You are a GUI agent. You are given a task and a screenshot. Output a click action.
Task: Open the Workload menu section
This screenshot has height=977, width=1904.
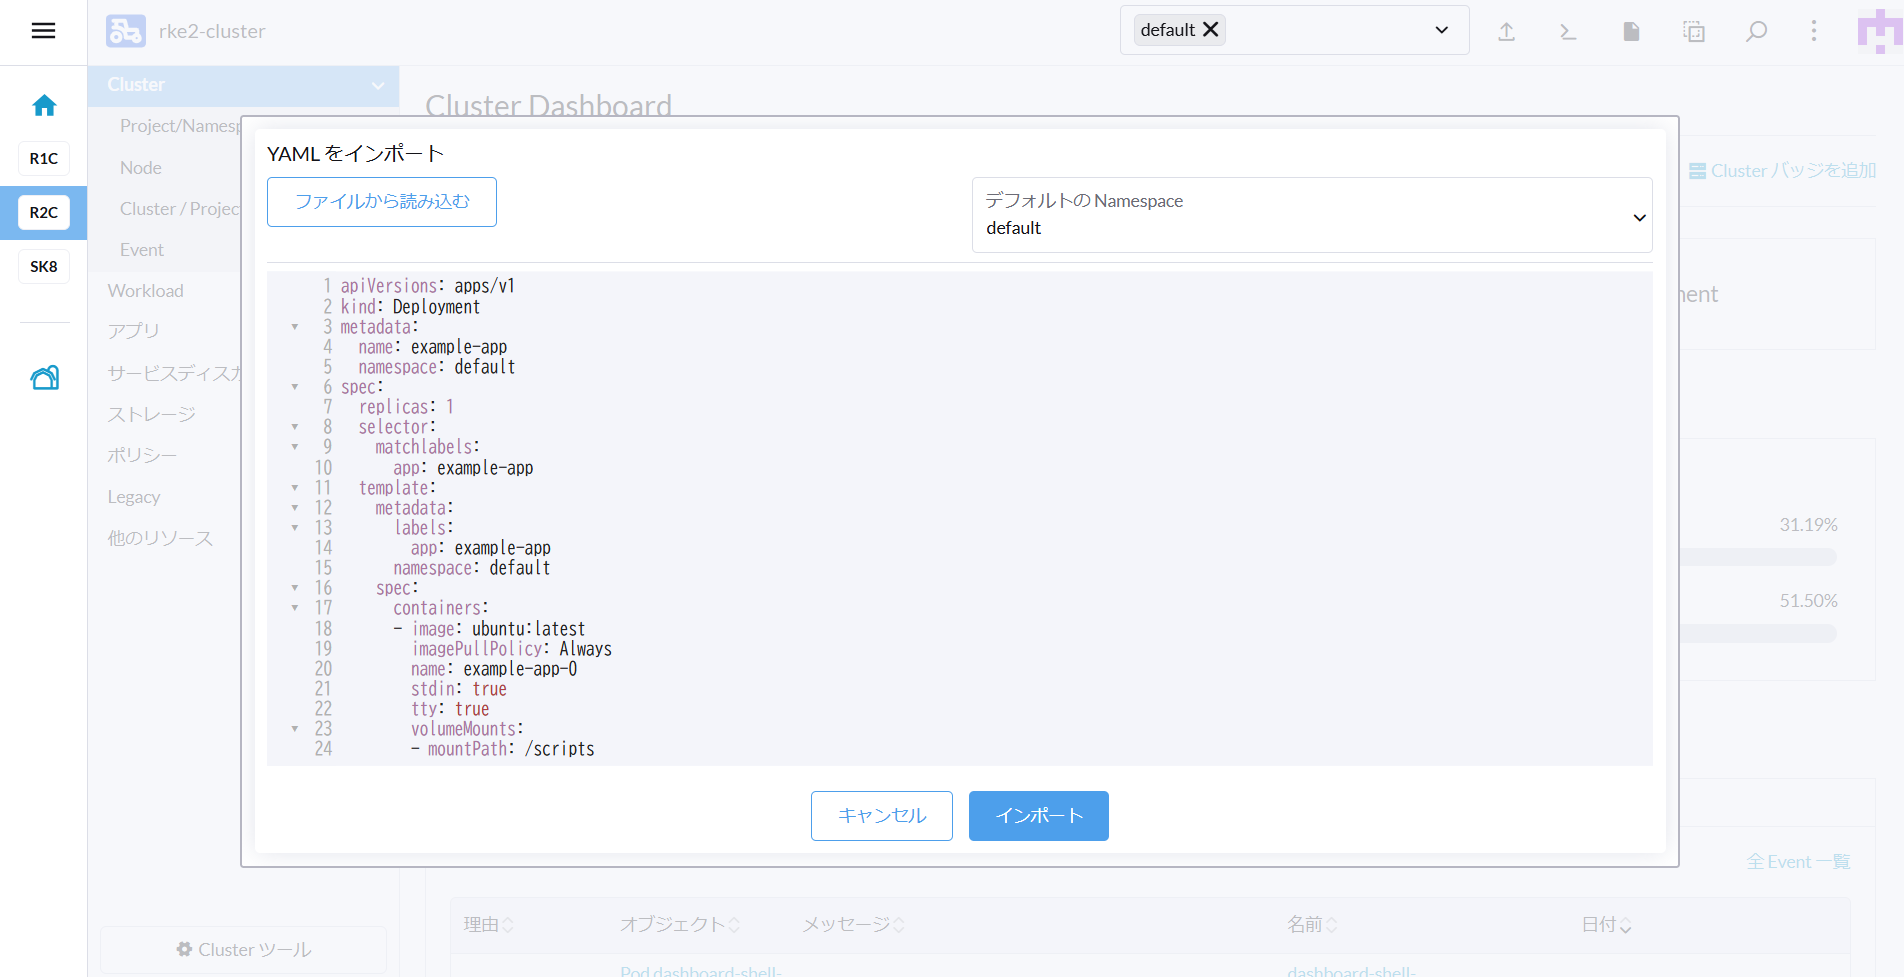pos(146,291)
